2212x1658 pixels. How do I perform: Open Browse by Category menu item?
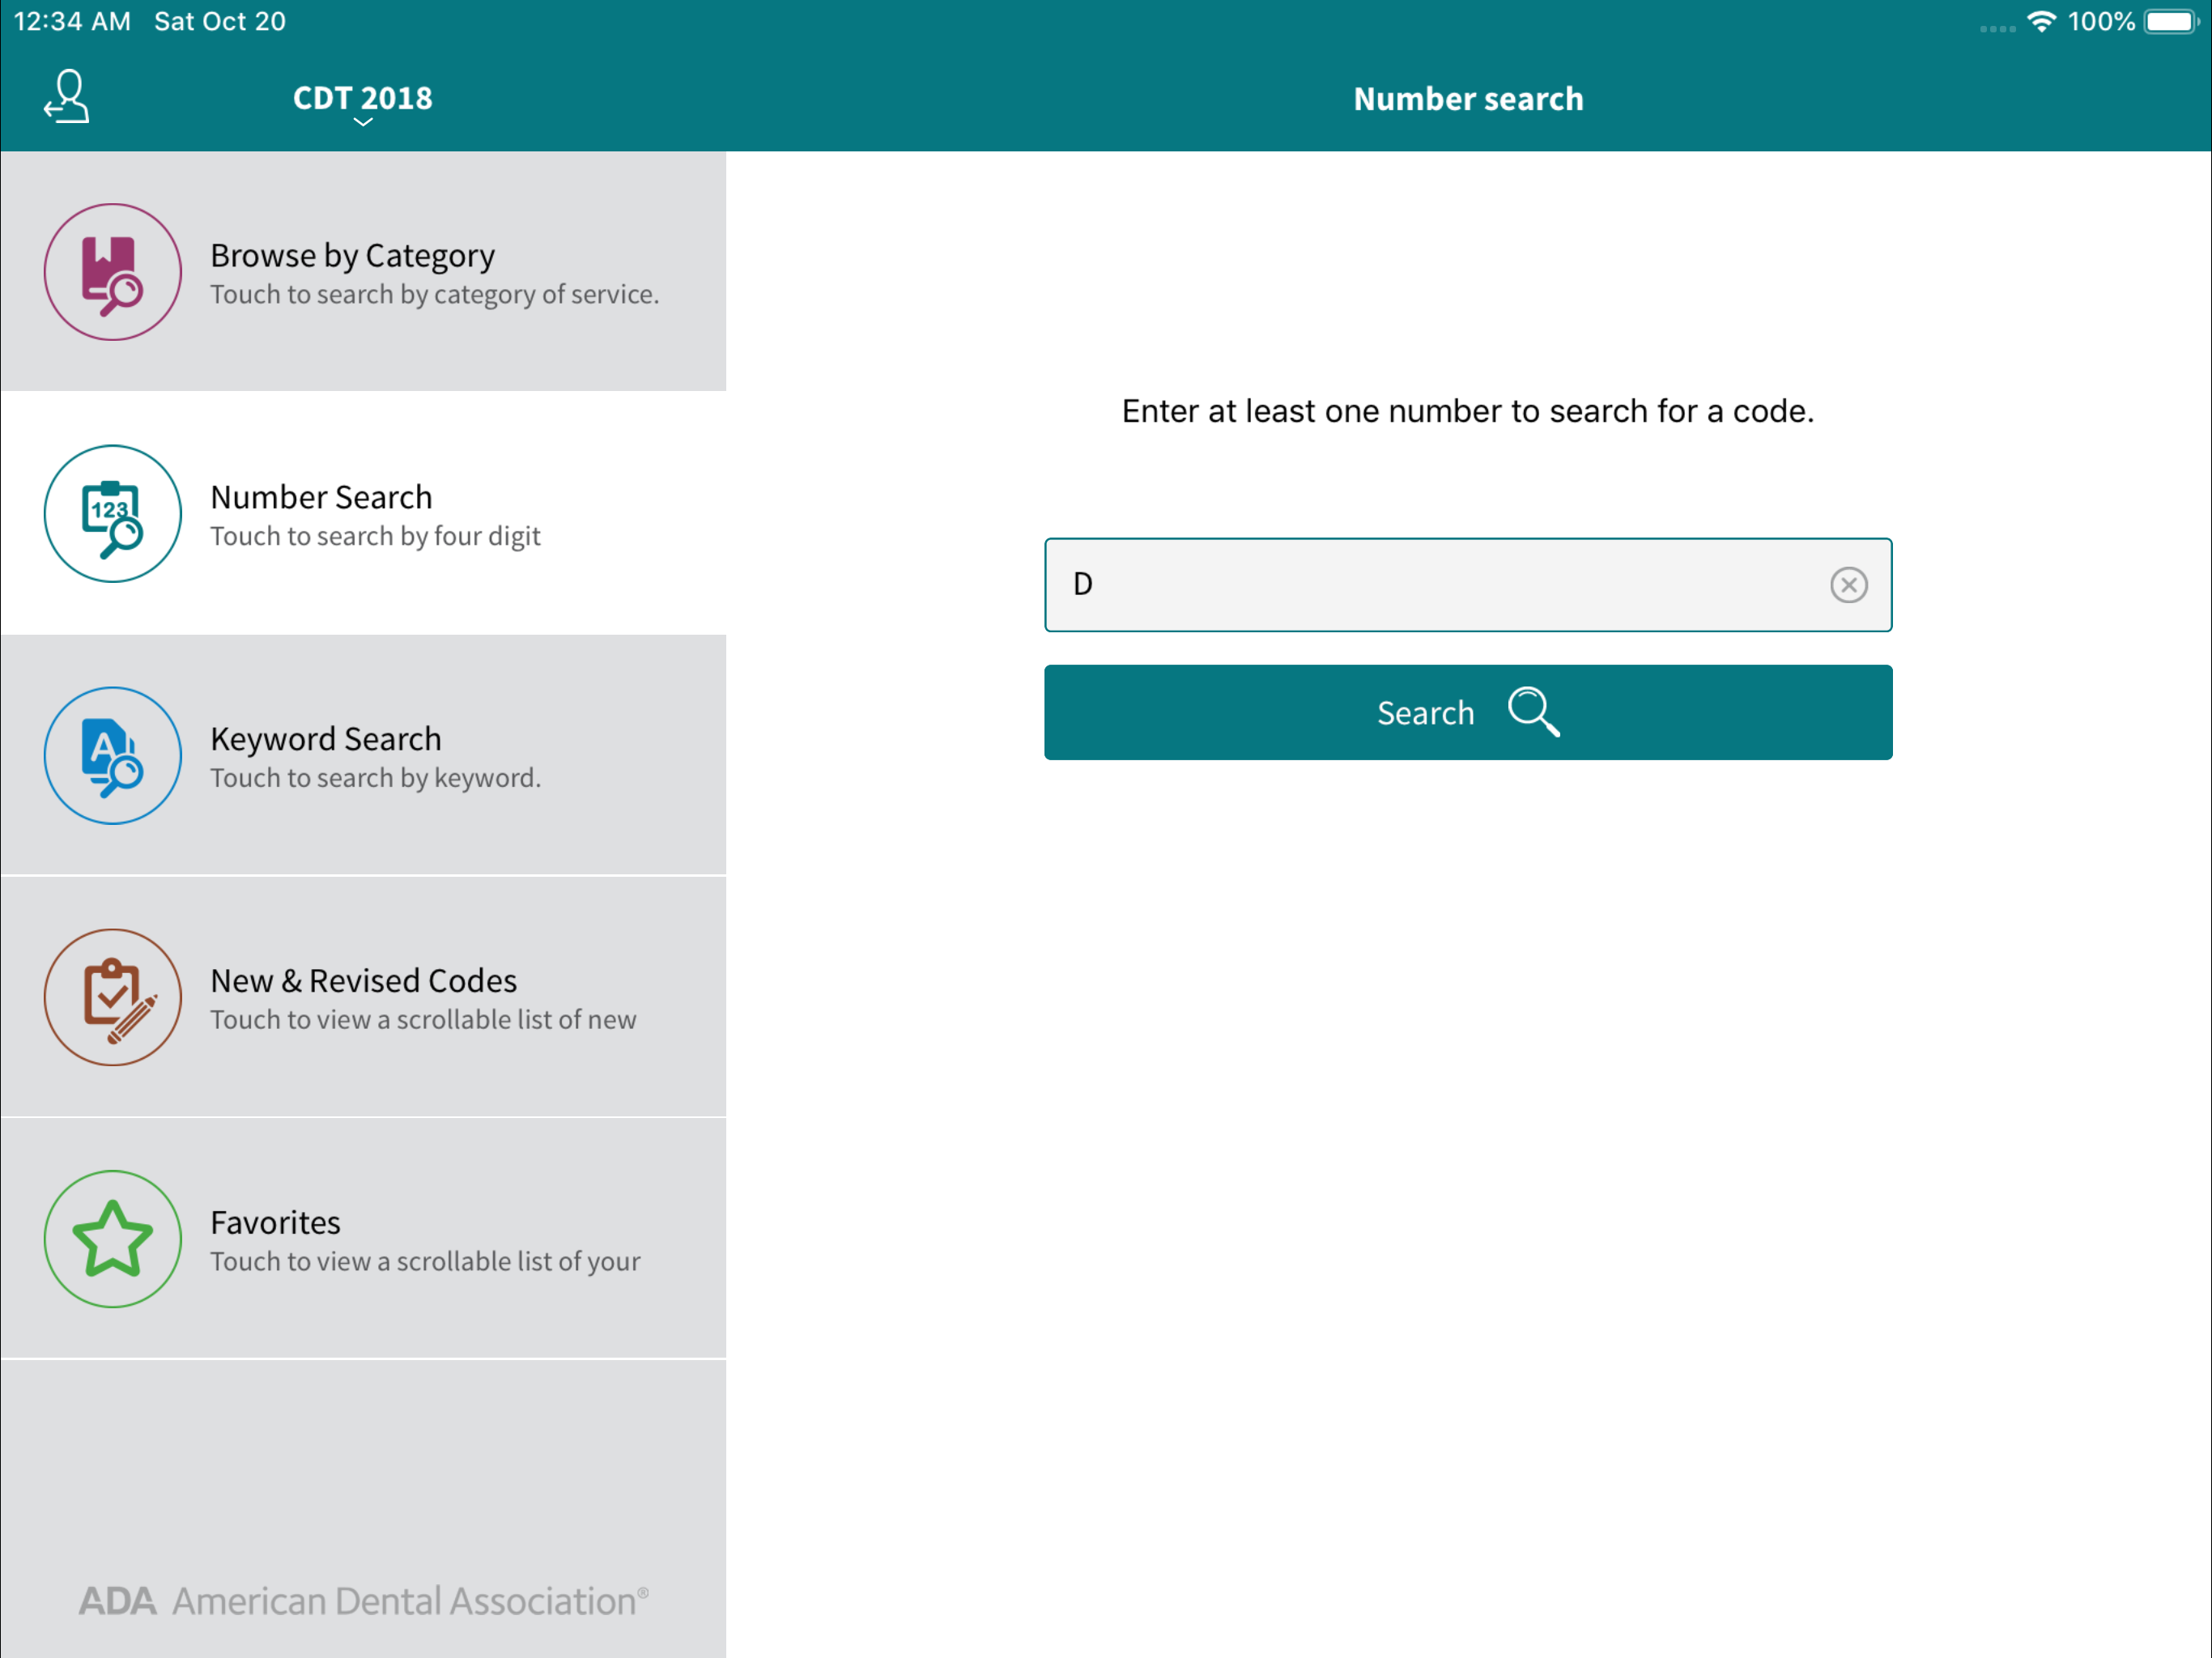coord(364,271)
